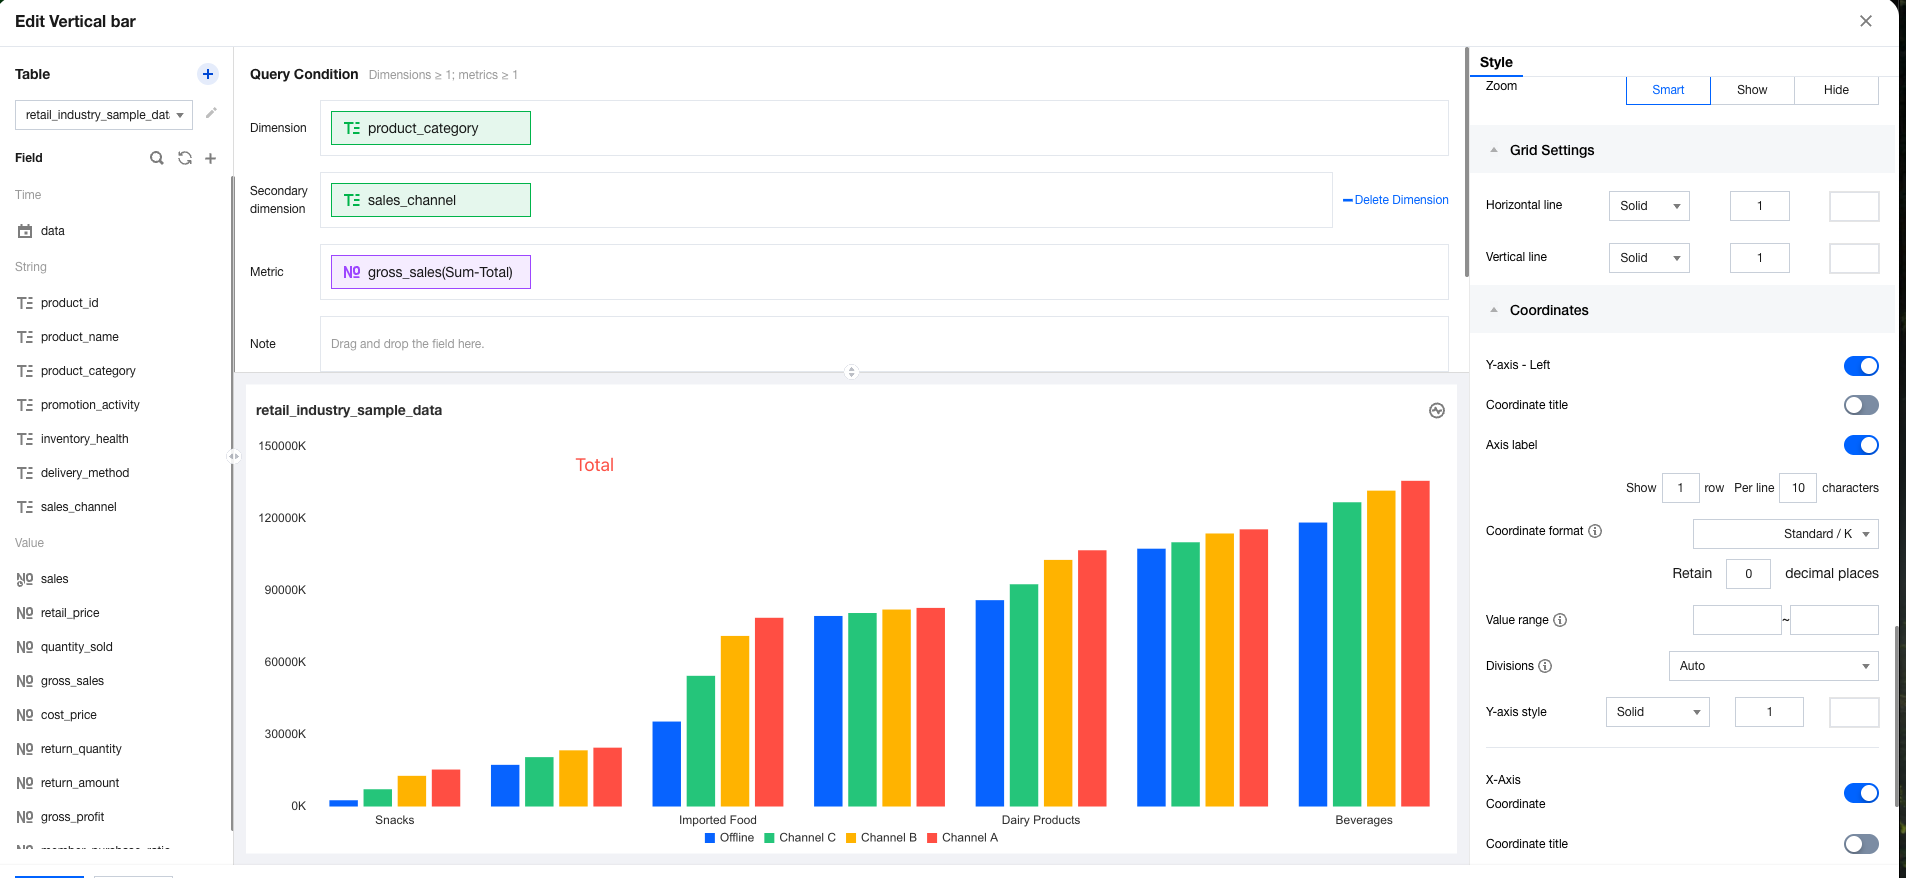Image resolution: width=1906 pixels, height=878 pixels.
Task: Select the Style tab
Action: pos(1496,62)
